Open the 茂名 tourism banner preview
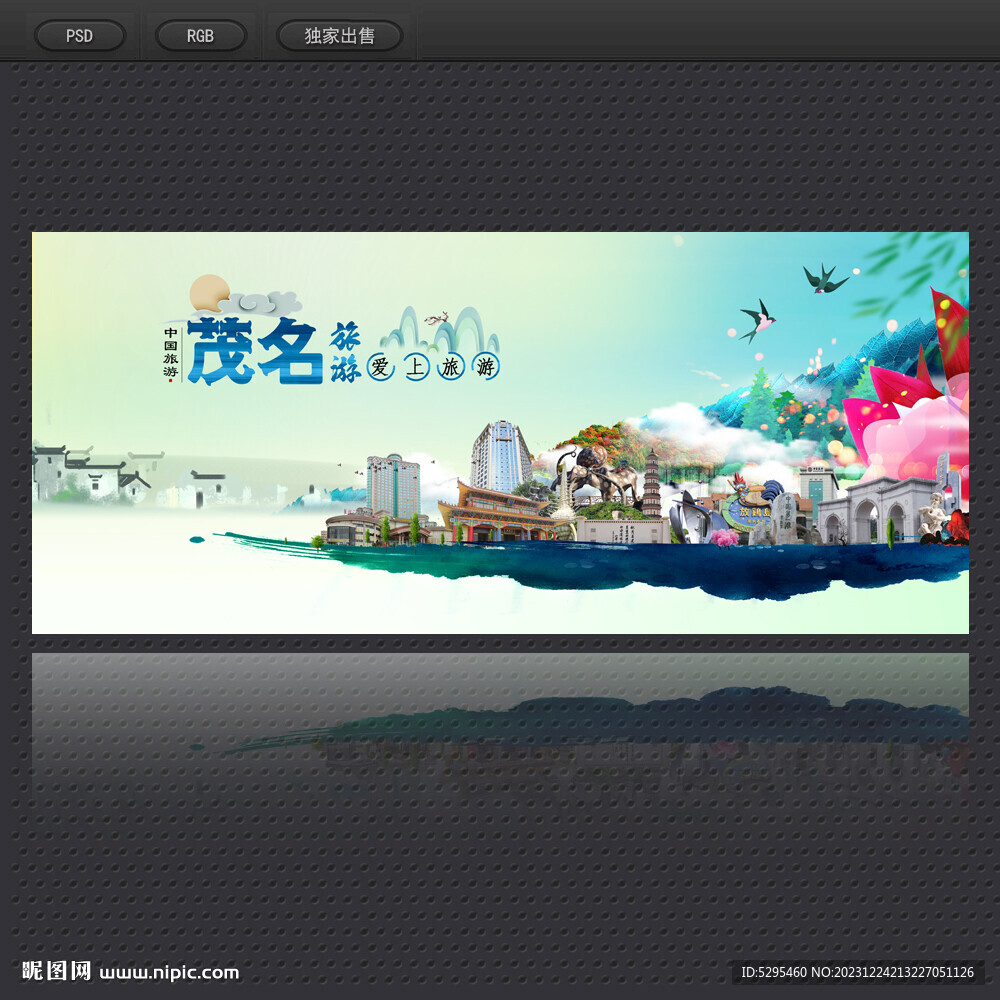The height and width of the screenshot is (1000, 1000). [500, 432]
